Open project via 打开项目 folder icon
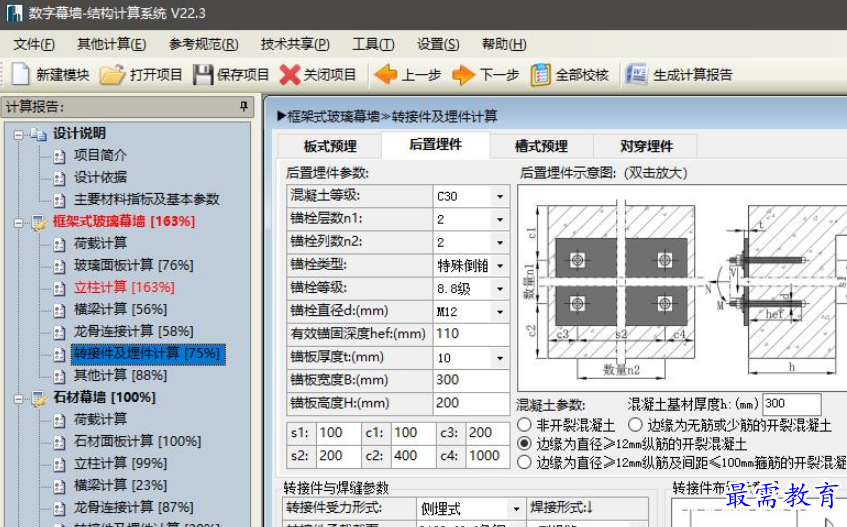847x527 pixels. tap(112, 74)
